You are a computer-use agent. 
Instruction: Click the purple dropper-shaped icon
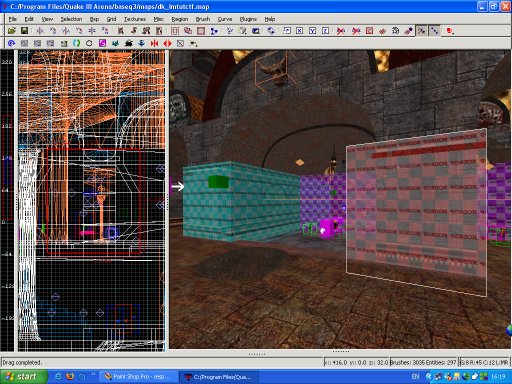pyautogui.click(x=408, y=31)
